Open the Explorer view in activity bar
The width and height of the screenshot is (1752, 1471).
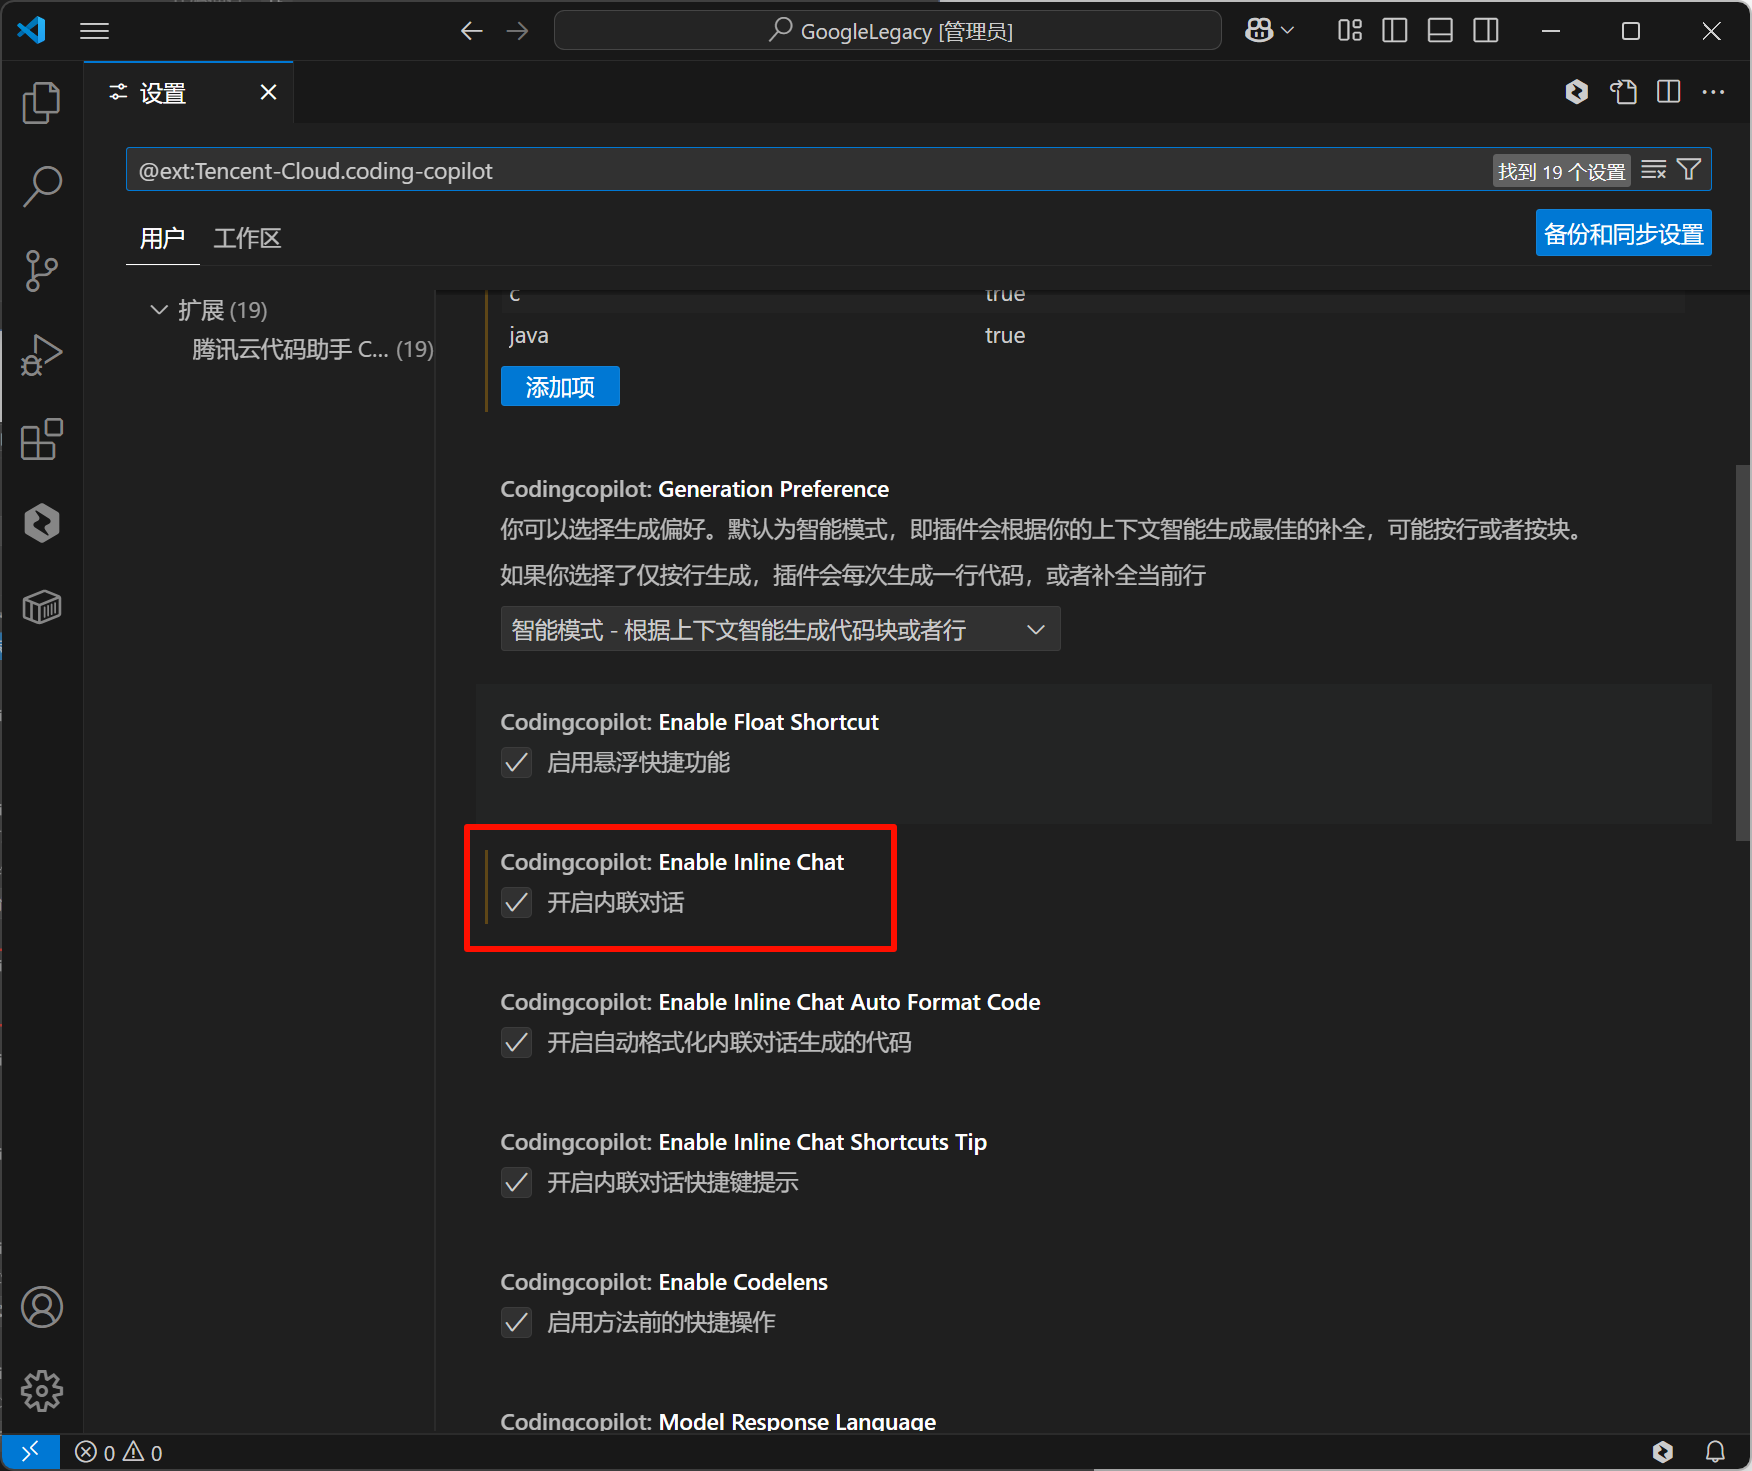tap(41, 102)
